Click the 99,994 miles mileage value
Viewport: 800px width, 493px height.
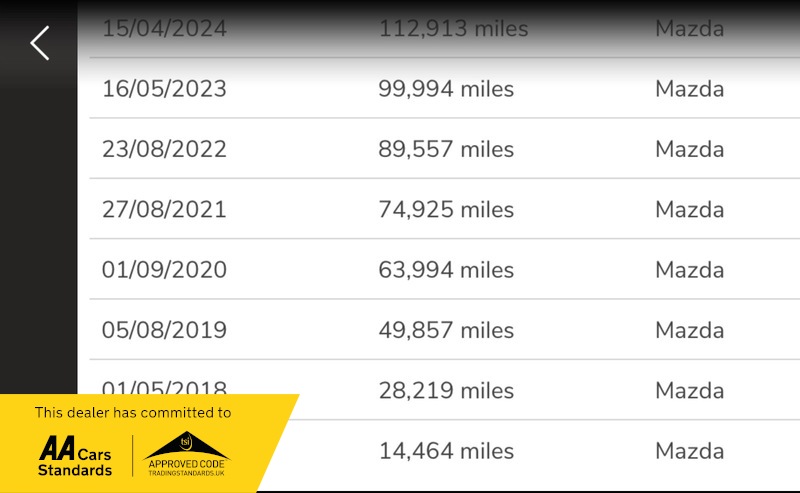pos(446,89)
